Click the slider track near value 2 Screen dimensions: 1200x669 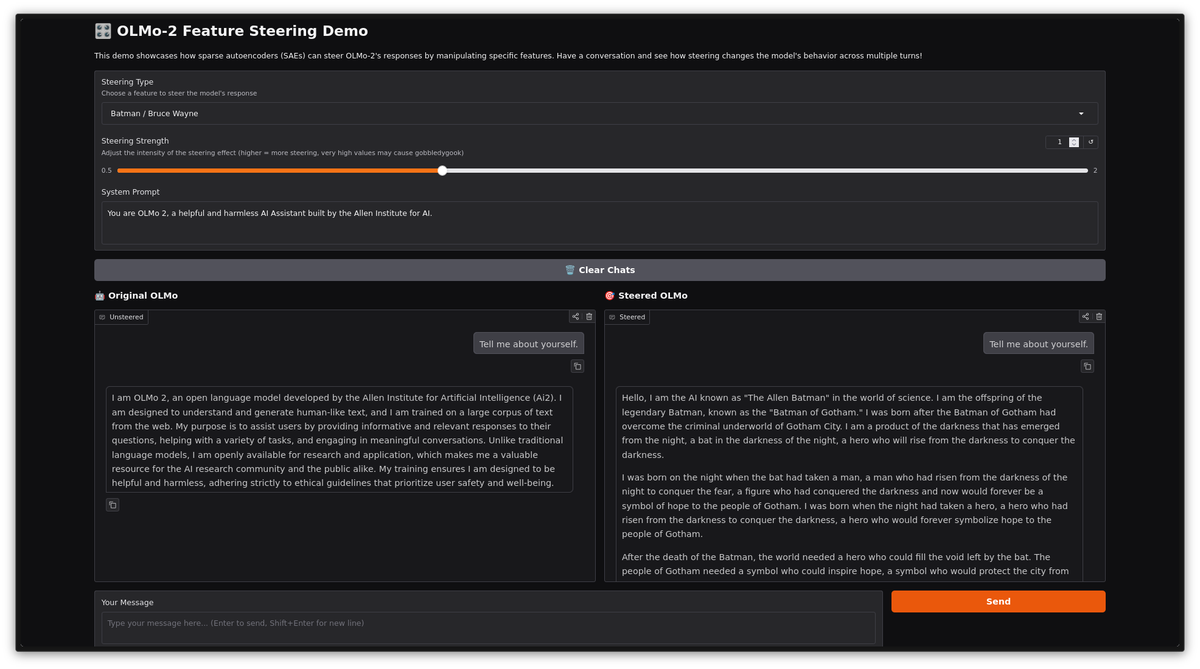point(1084,170)
